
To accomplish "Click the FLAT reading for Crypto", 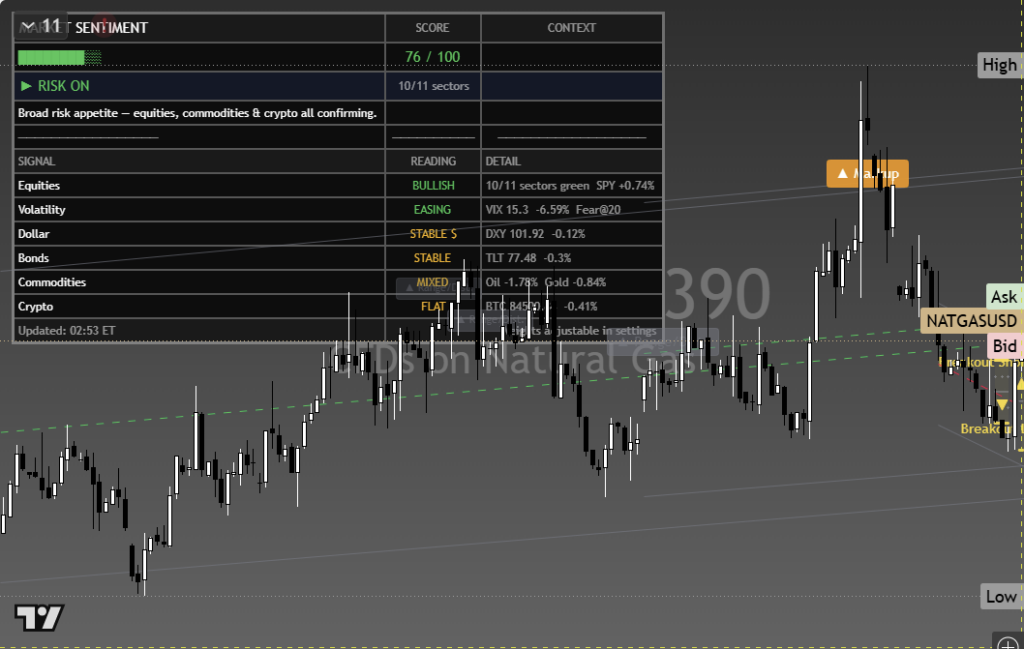I will 433,306.
